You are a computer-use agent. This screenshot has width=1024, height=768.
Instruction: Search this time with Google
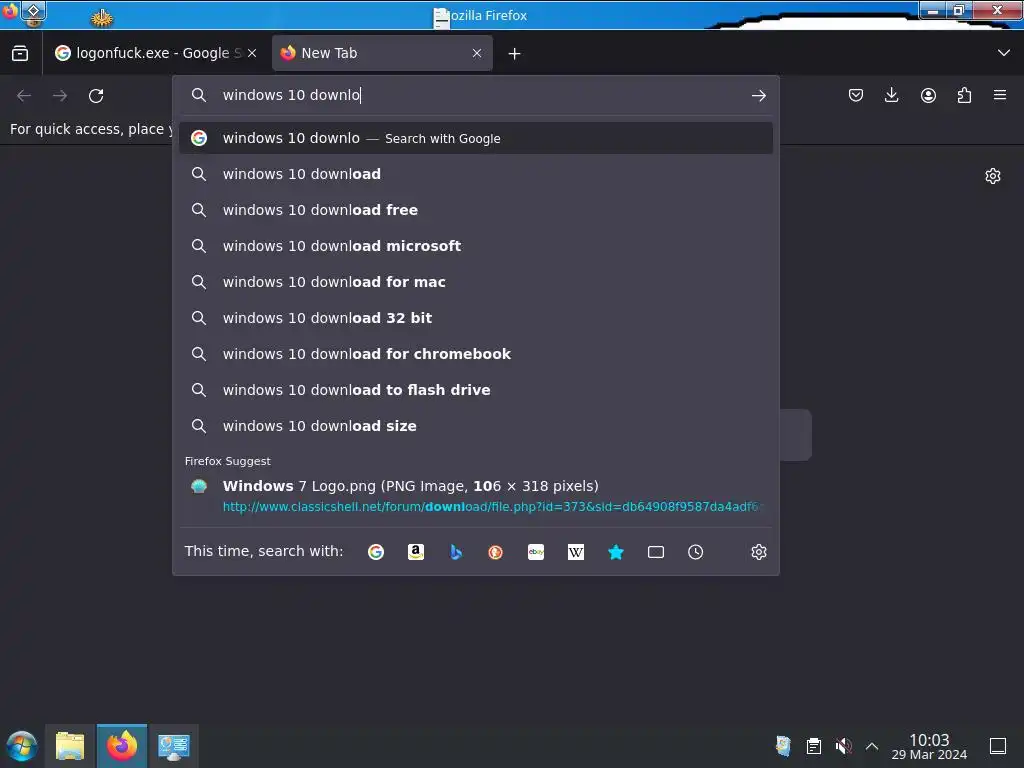[x=376, y=552]
